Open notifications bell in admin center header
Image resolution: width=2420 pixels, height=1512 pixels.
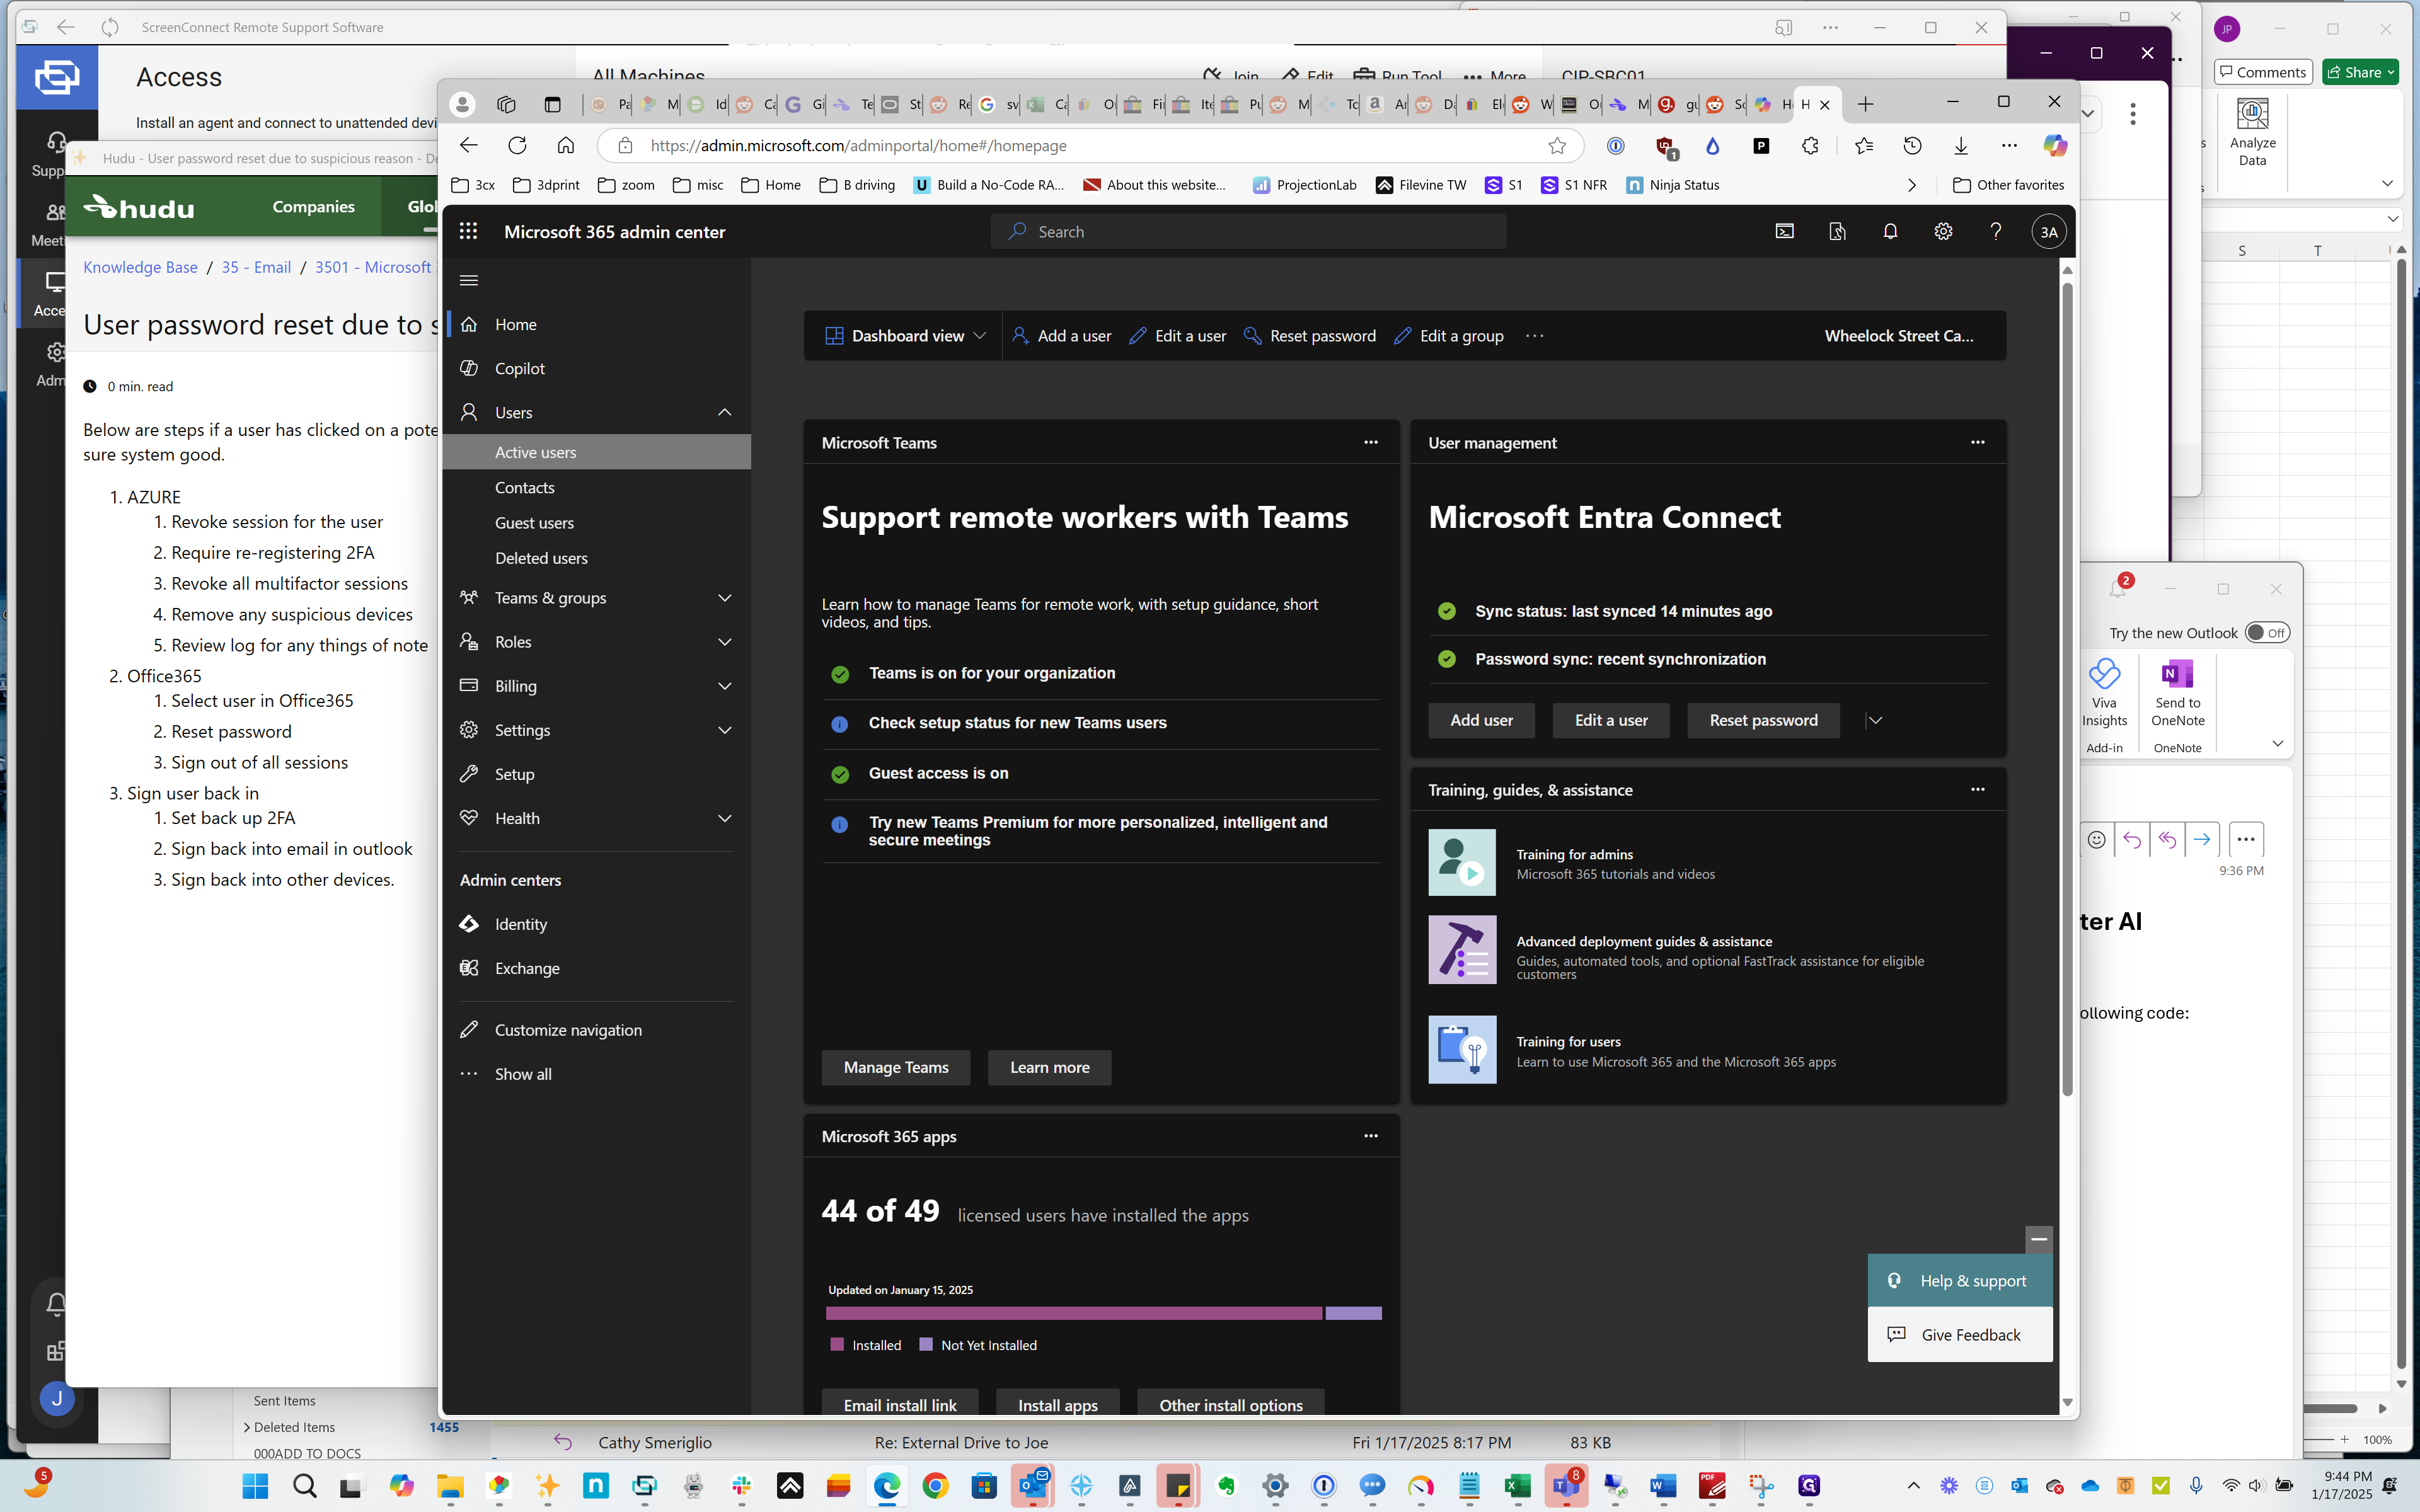point(1890,232)
